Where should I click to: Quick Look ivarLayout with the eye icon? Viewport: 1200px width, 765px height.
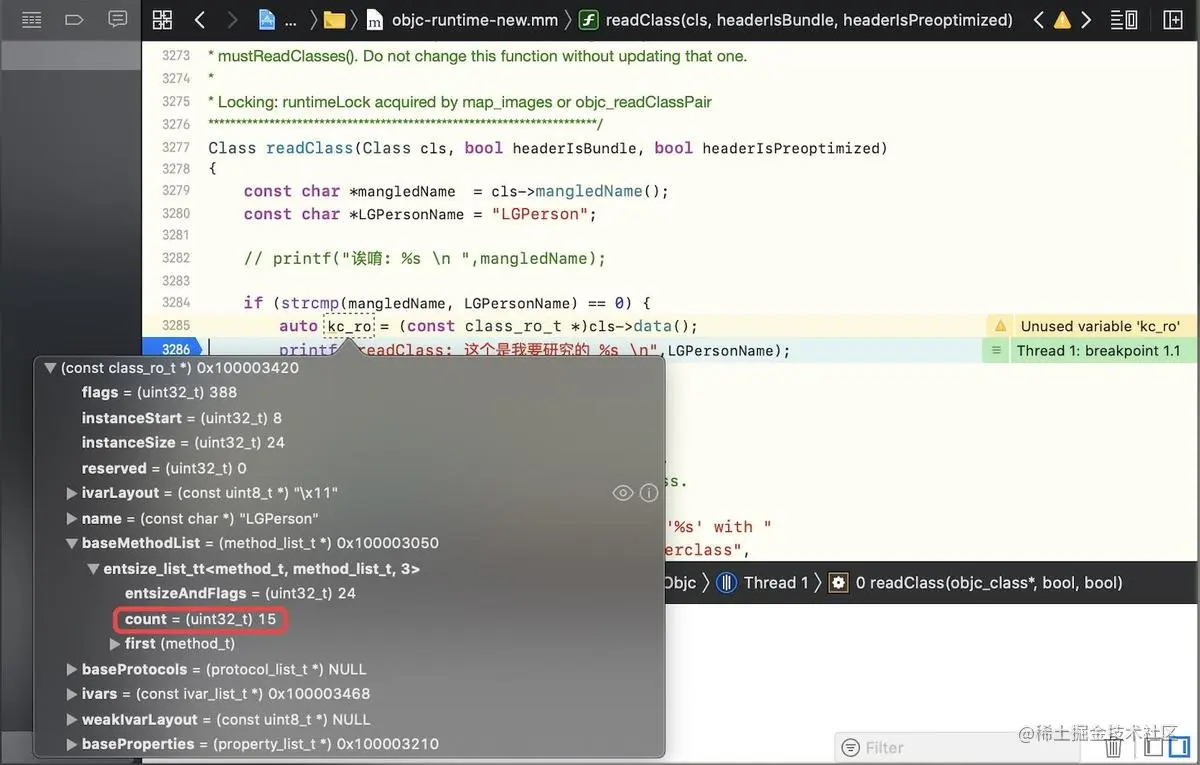[622, 493]
